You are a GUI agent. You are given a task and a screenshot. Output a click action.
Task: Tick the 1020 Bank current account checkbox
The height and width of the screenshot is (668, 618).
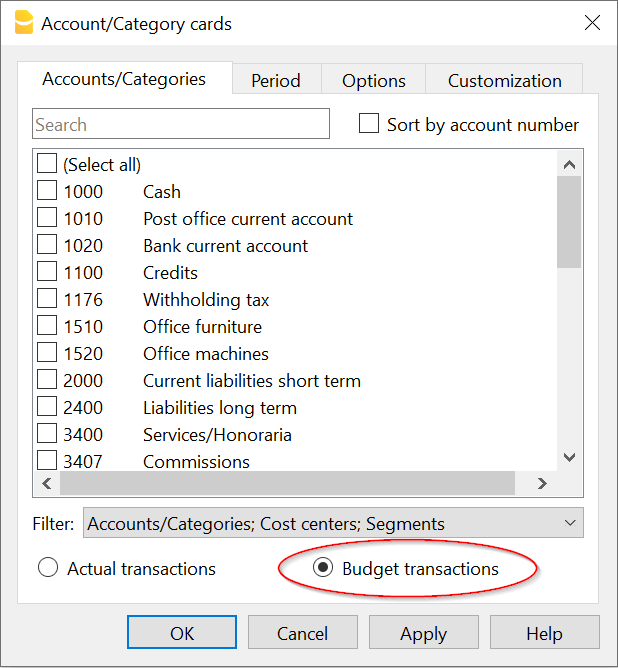[47, 245]
